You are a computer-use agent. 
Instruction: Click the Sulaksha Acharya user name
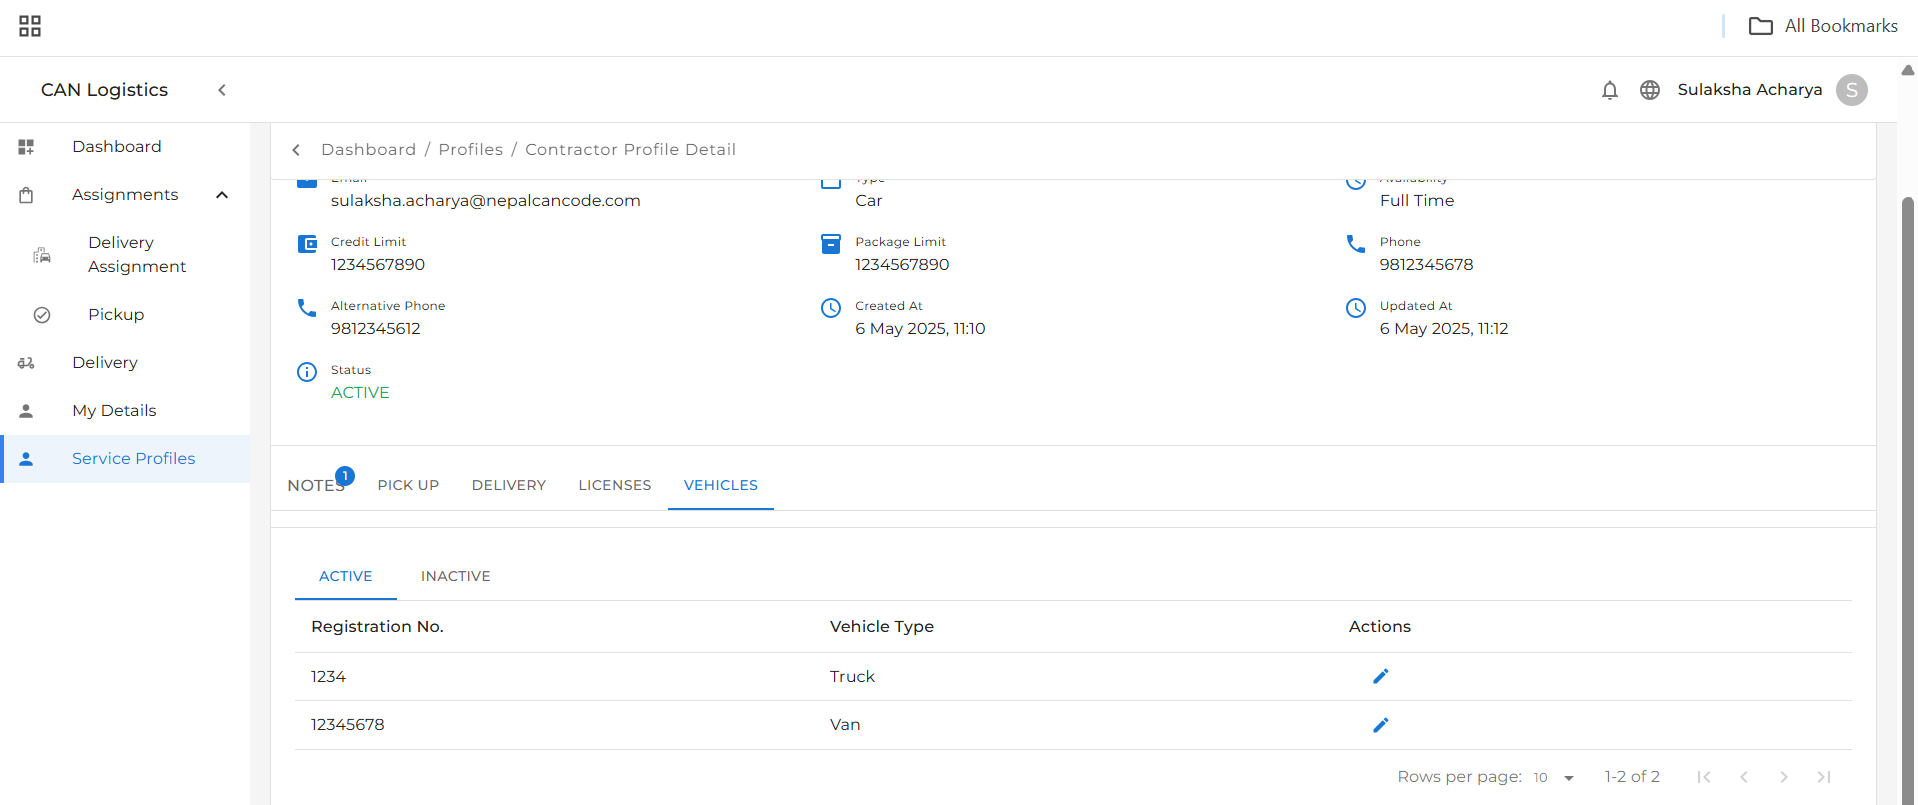pos(1749,90)
